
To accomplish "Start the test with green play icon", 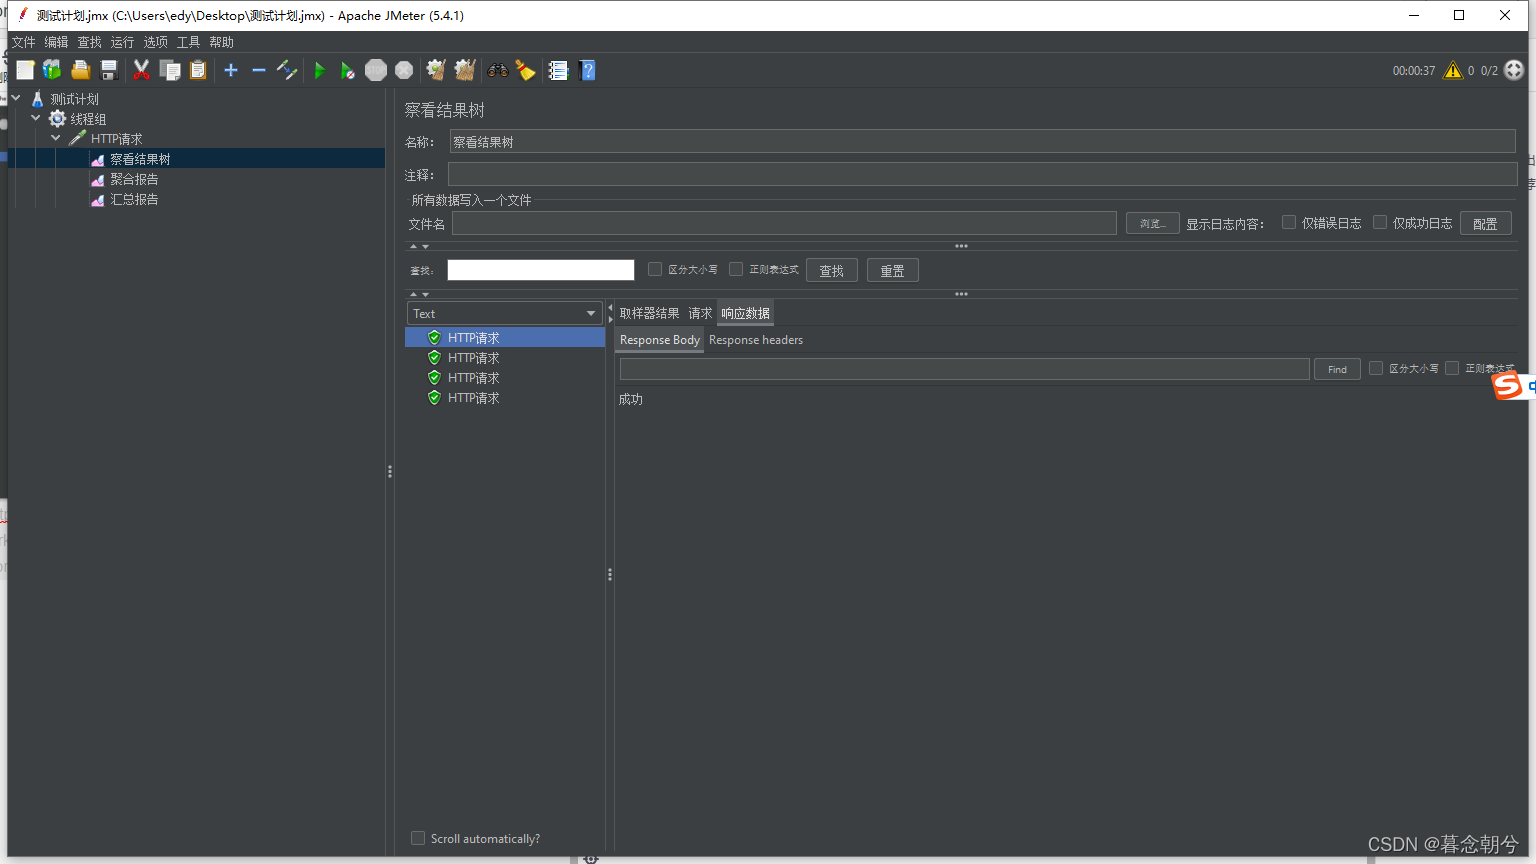I will [x=320, y=70].
